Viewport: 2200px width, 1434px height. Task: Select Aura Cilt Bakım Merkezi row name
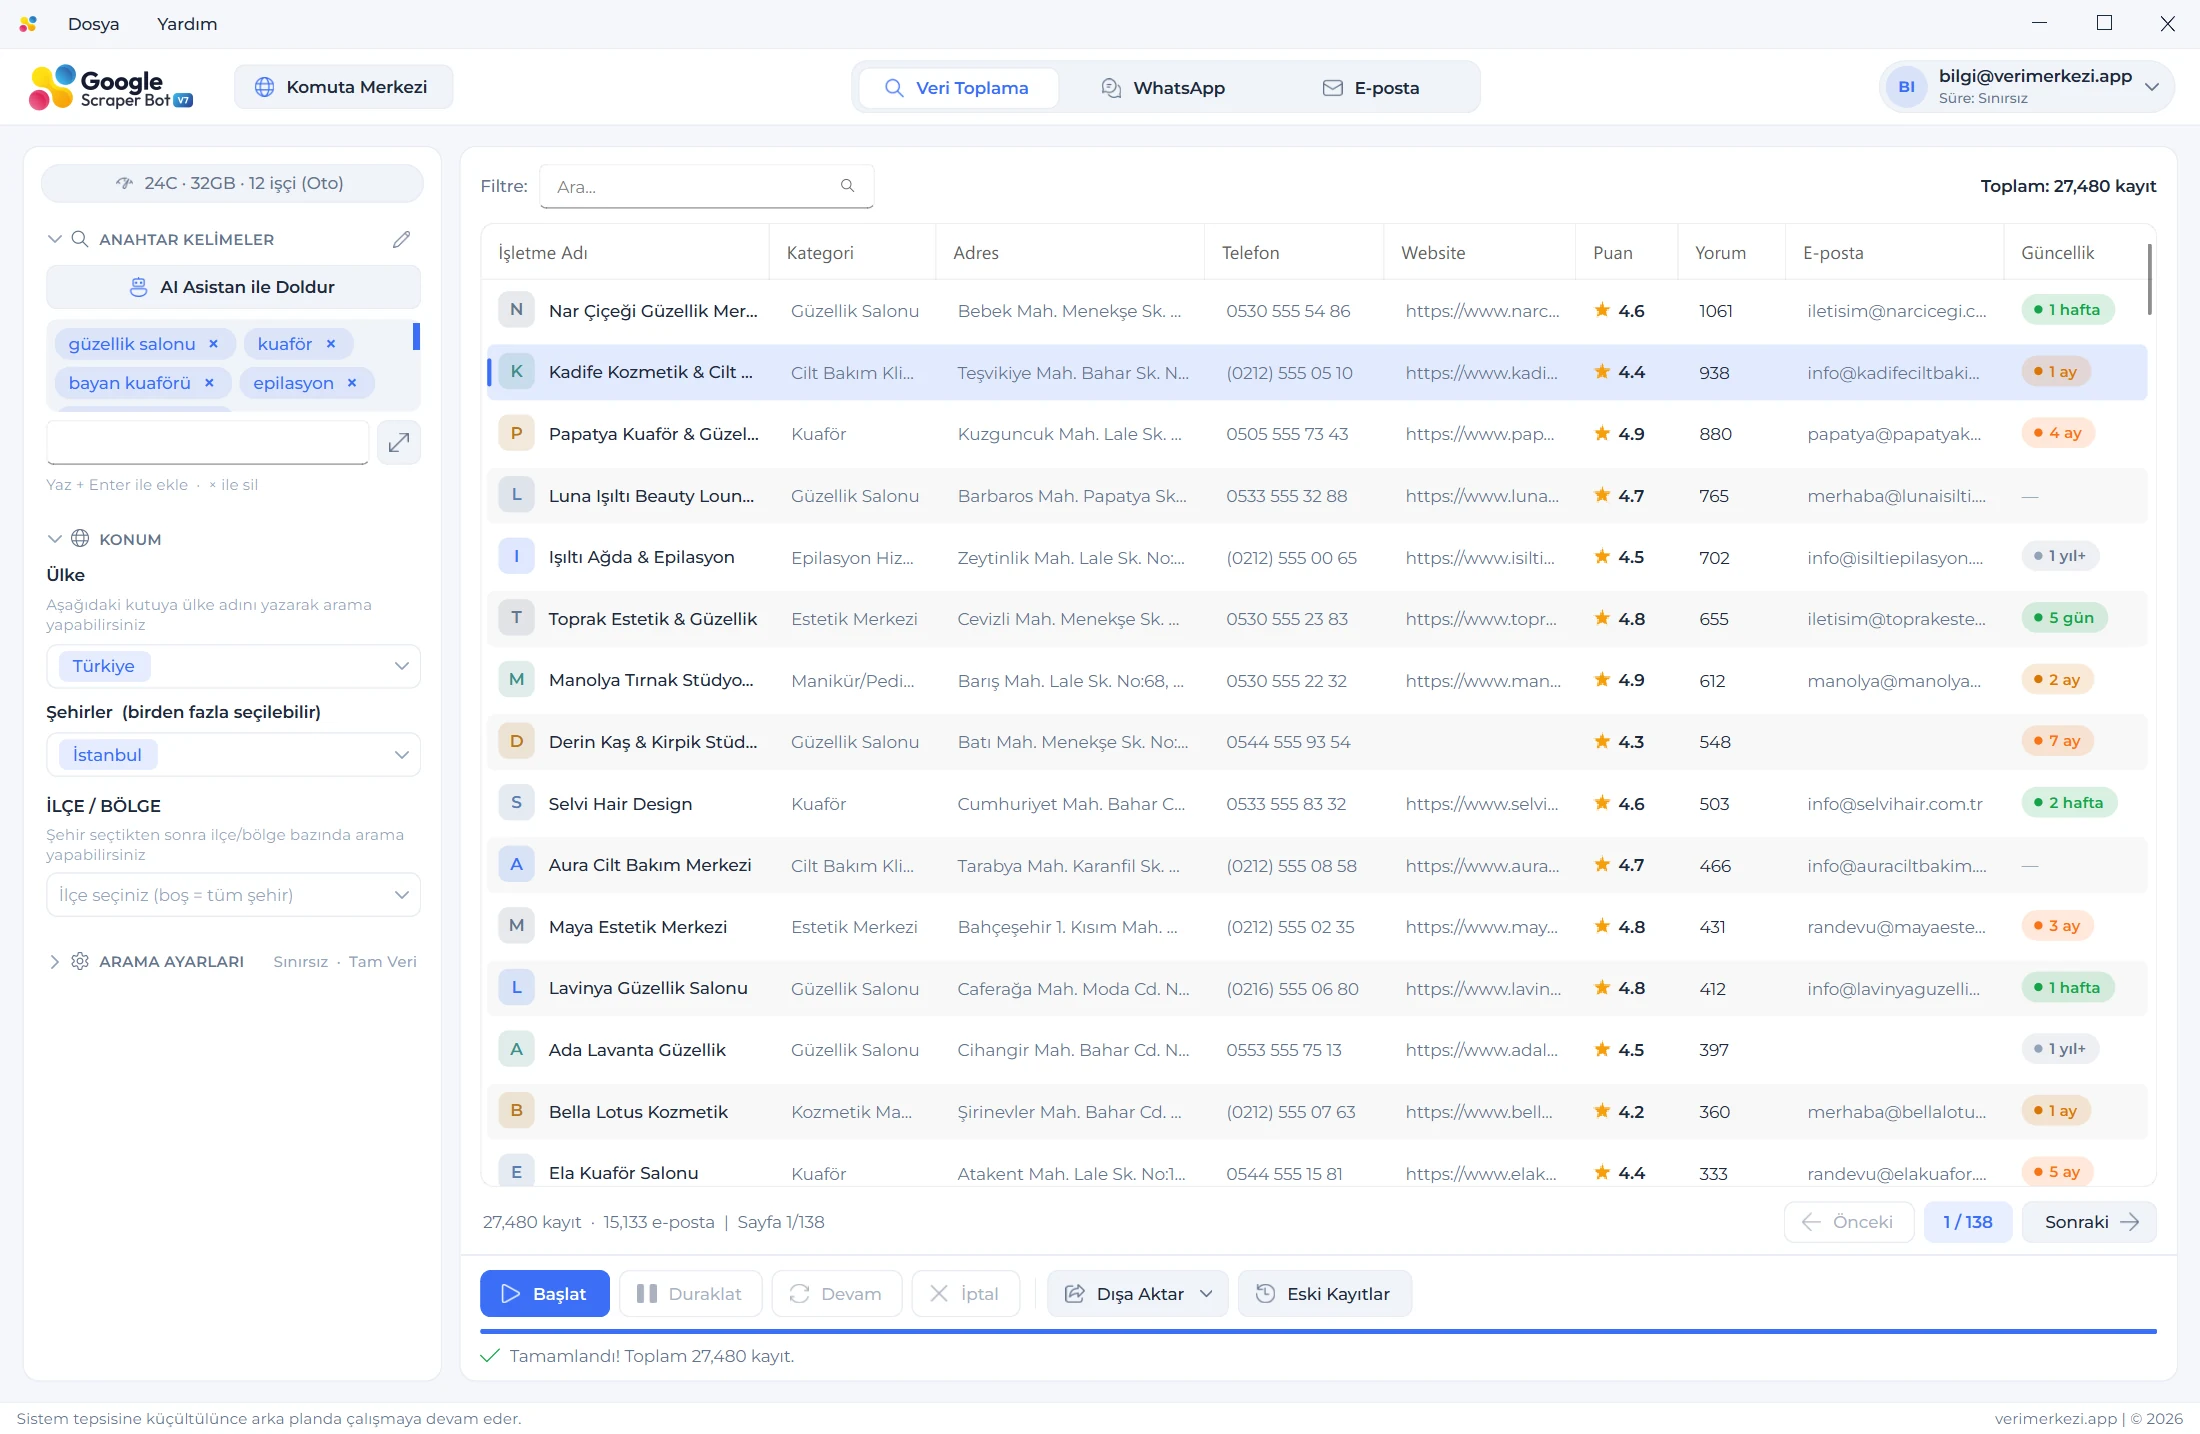click(650, 865)
